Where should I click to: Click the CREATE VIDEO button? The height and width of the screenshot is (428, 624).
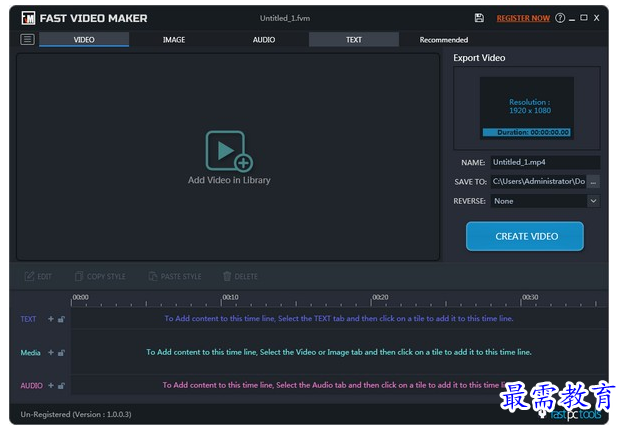click(x=525, y=236)
